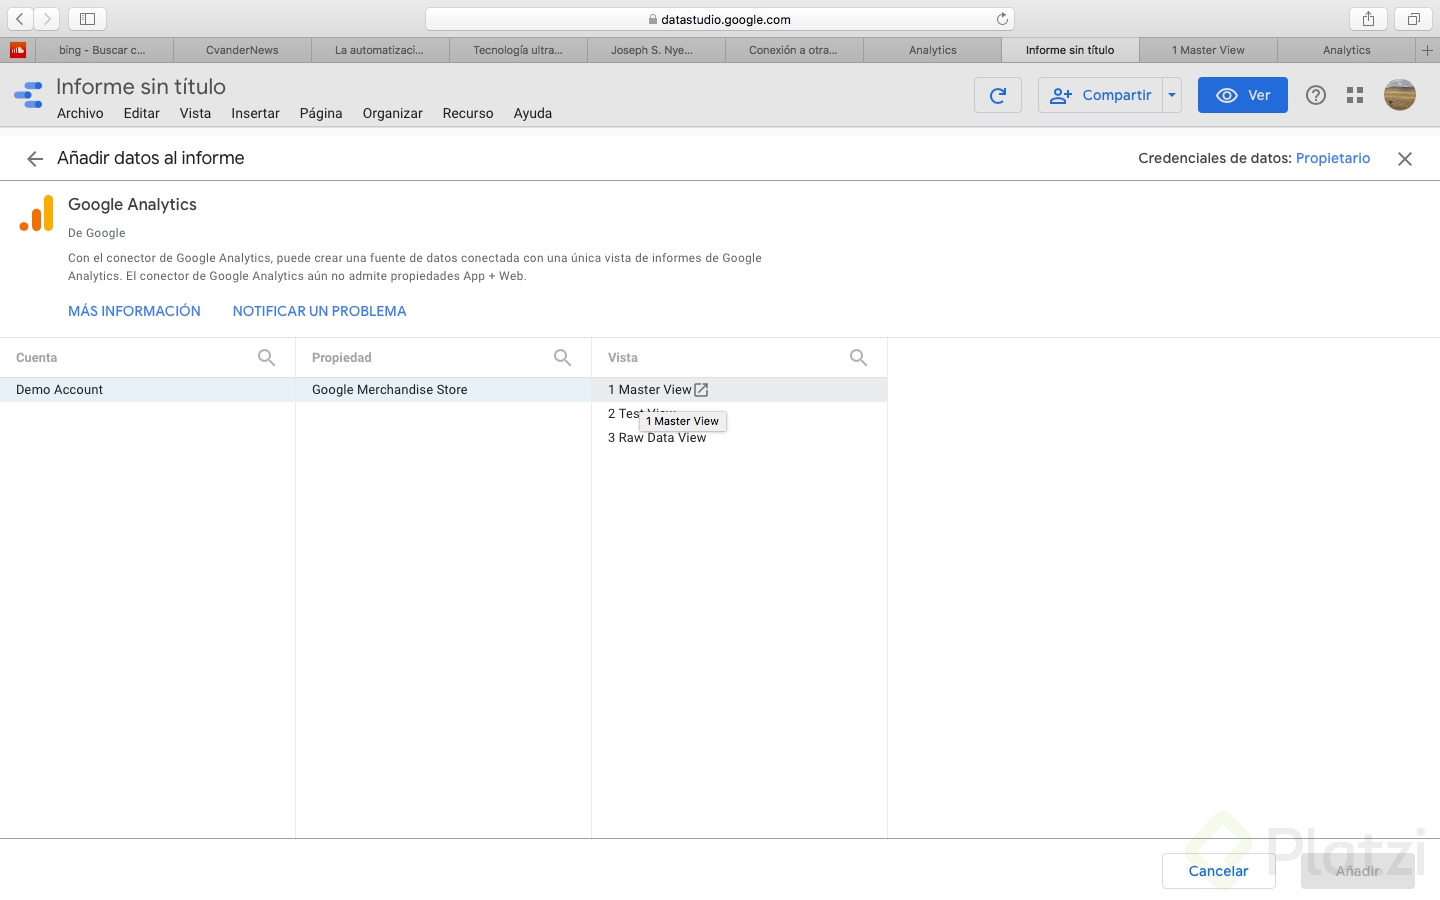The height and width of the screenshot is (900, 1440).
Task: Open the Recurso menu
Action: click(x=468, y=114)
